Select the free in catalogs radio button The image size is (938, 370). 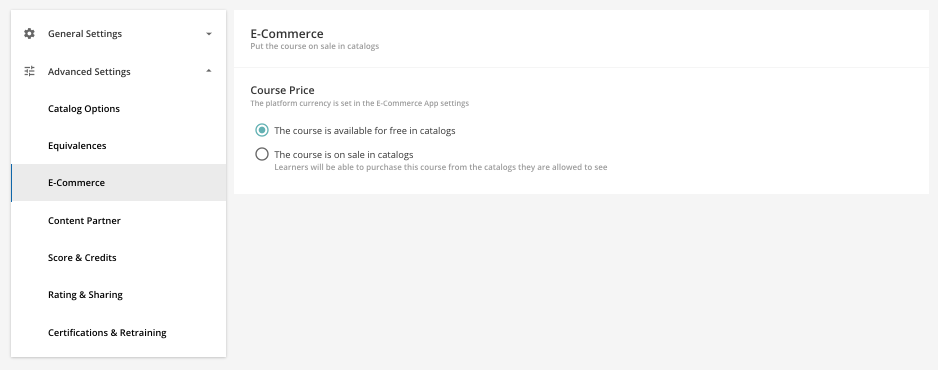click(261, 130)
